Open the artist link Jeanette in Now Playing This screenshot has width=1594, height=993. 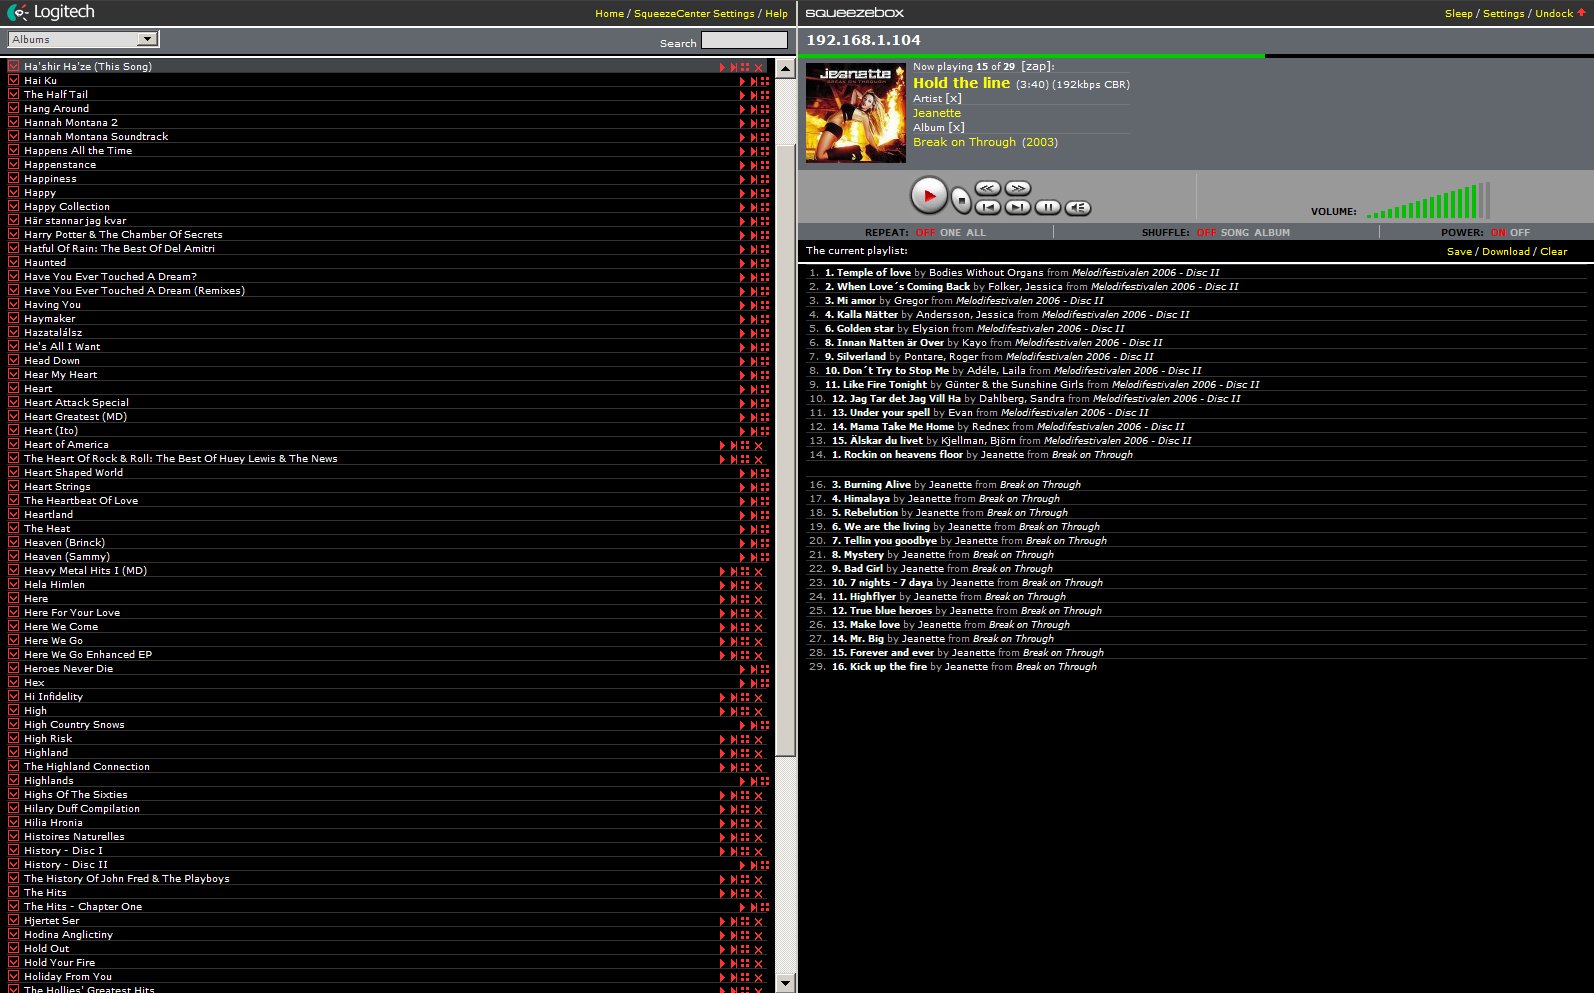point(936,113)
